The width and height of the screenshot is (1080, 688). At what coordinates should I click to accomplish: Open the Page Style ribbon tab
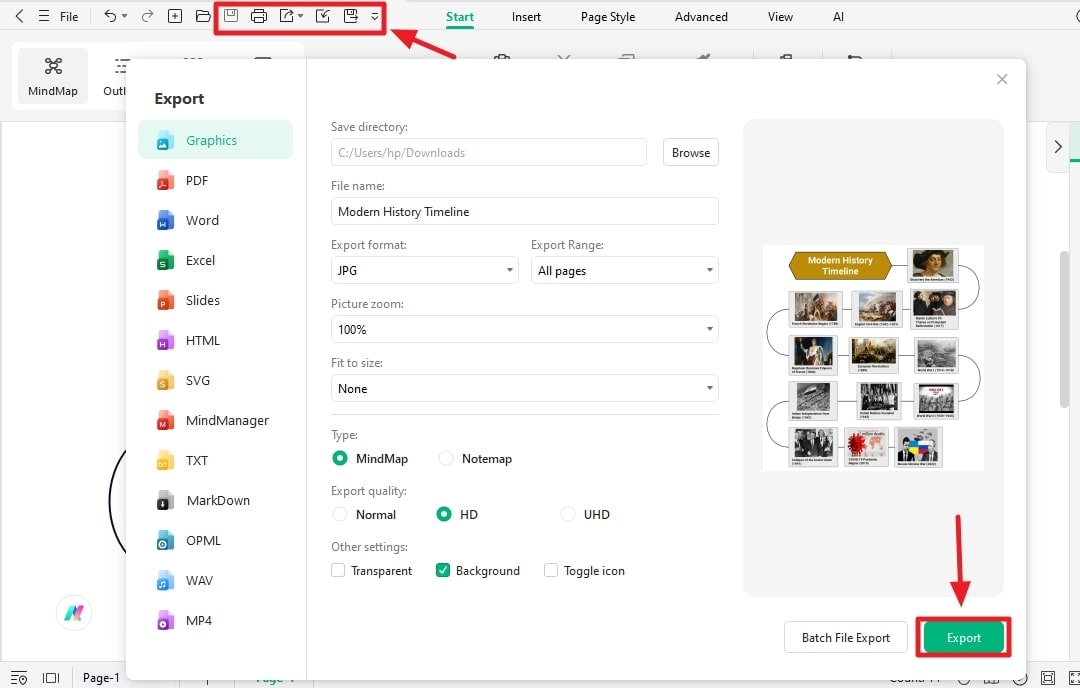[608, 17]
